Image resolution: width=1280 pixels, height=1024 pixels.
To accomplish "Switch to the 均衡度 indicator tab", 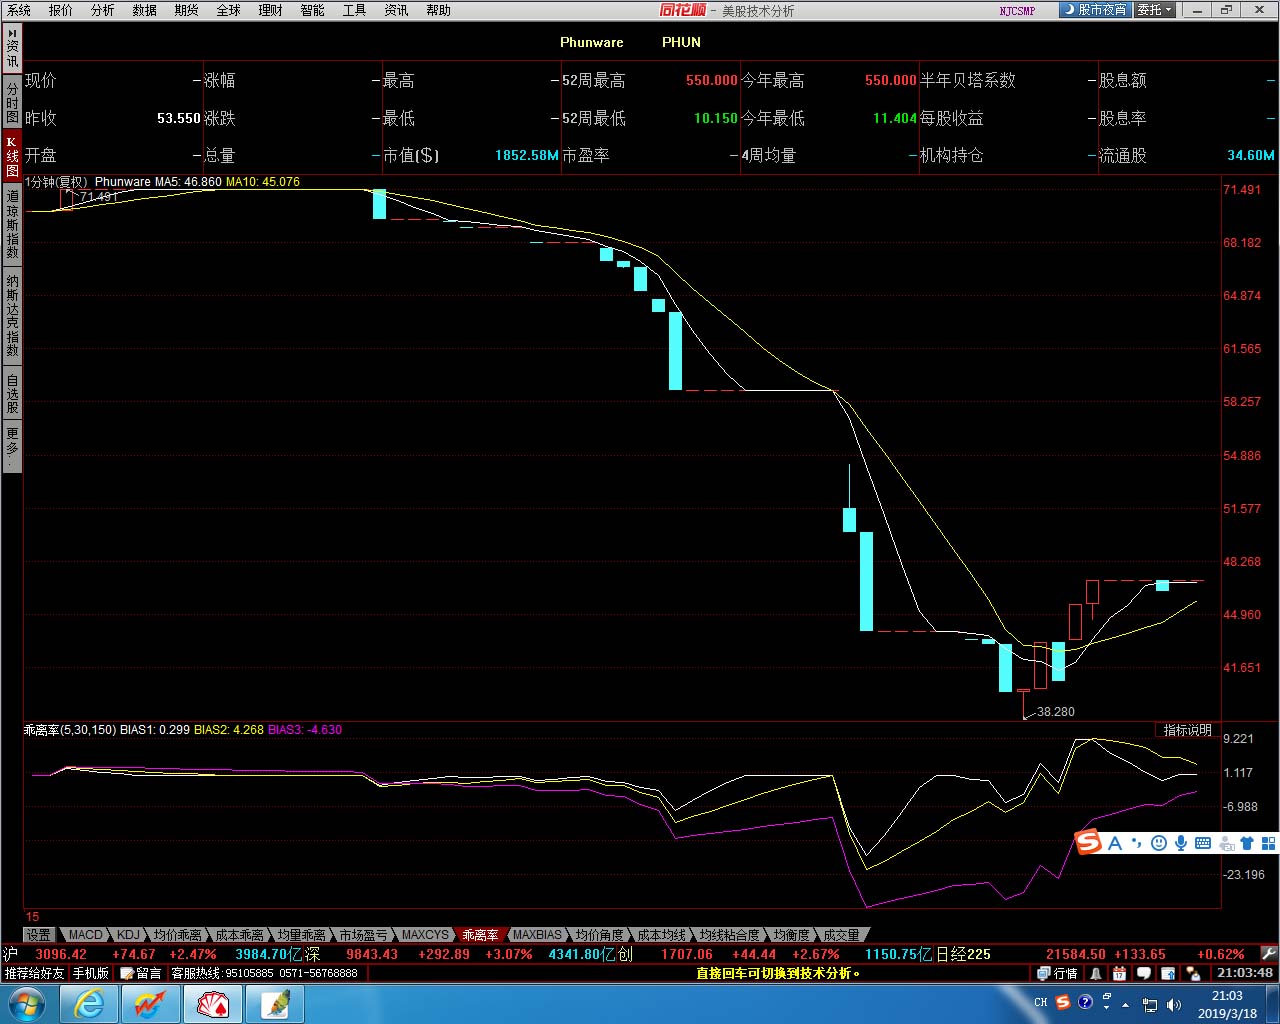I will click(x=791, y=935).
